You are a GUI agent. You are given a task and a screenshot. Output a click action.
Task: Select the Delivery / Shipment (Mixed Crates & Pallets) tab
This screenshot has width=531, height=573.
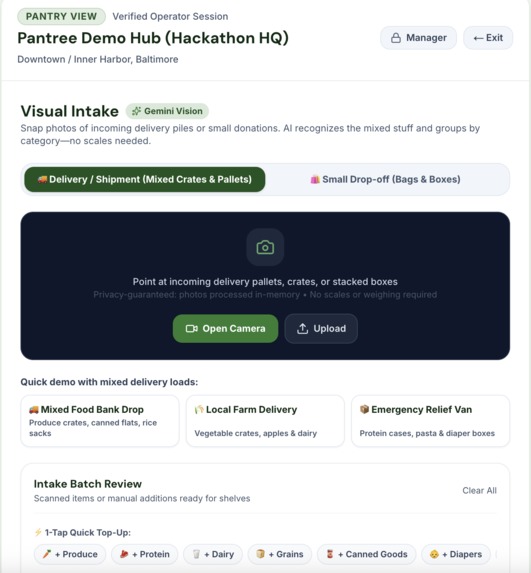coord(145,179)
